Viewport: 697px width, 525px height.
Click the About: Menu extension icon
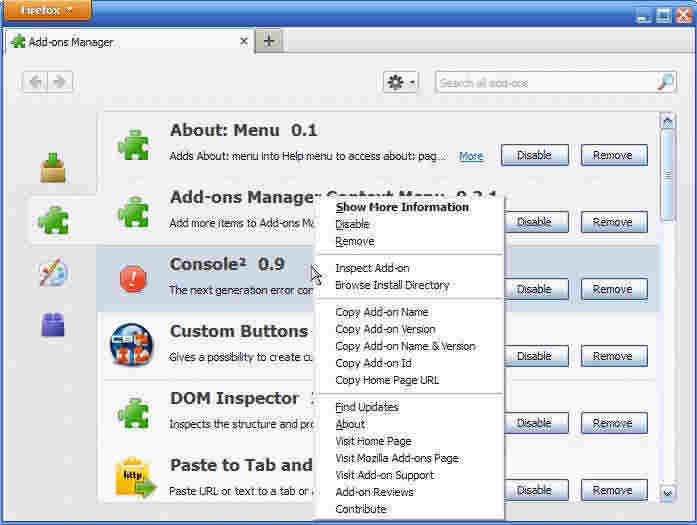133,145
